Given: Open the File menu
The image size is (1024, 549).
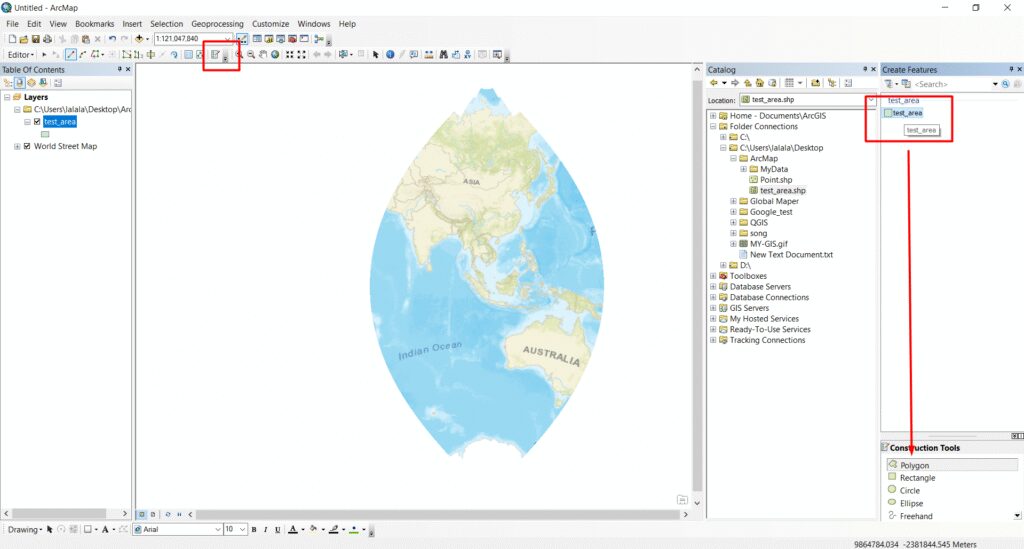Looking at the screenshot, I should click(12, 24).
